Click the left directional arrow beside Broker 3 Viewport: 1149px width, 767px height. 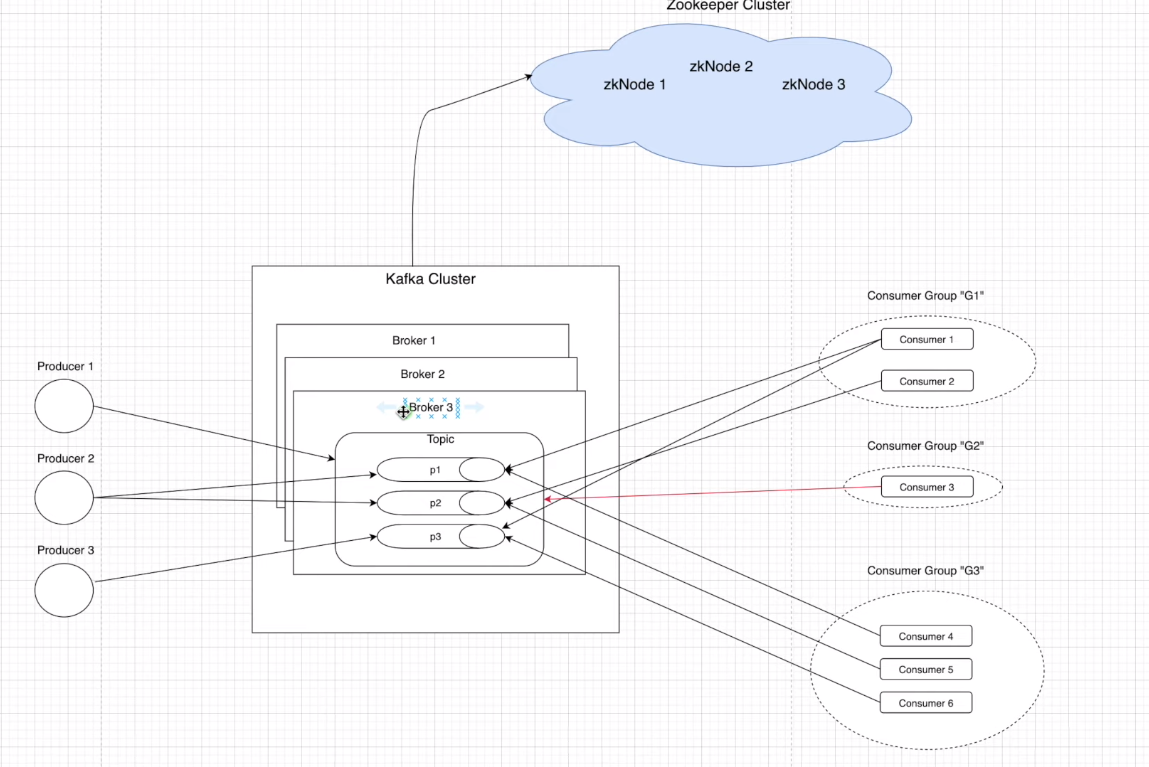384,407
